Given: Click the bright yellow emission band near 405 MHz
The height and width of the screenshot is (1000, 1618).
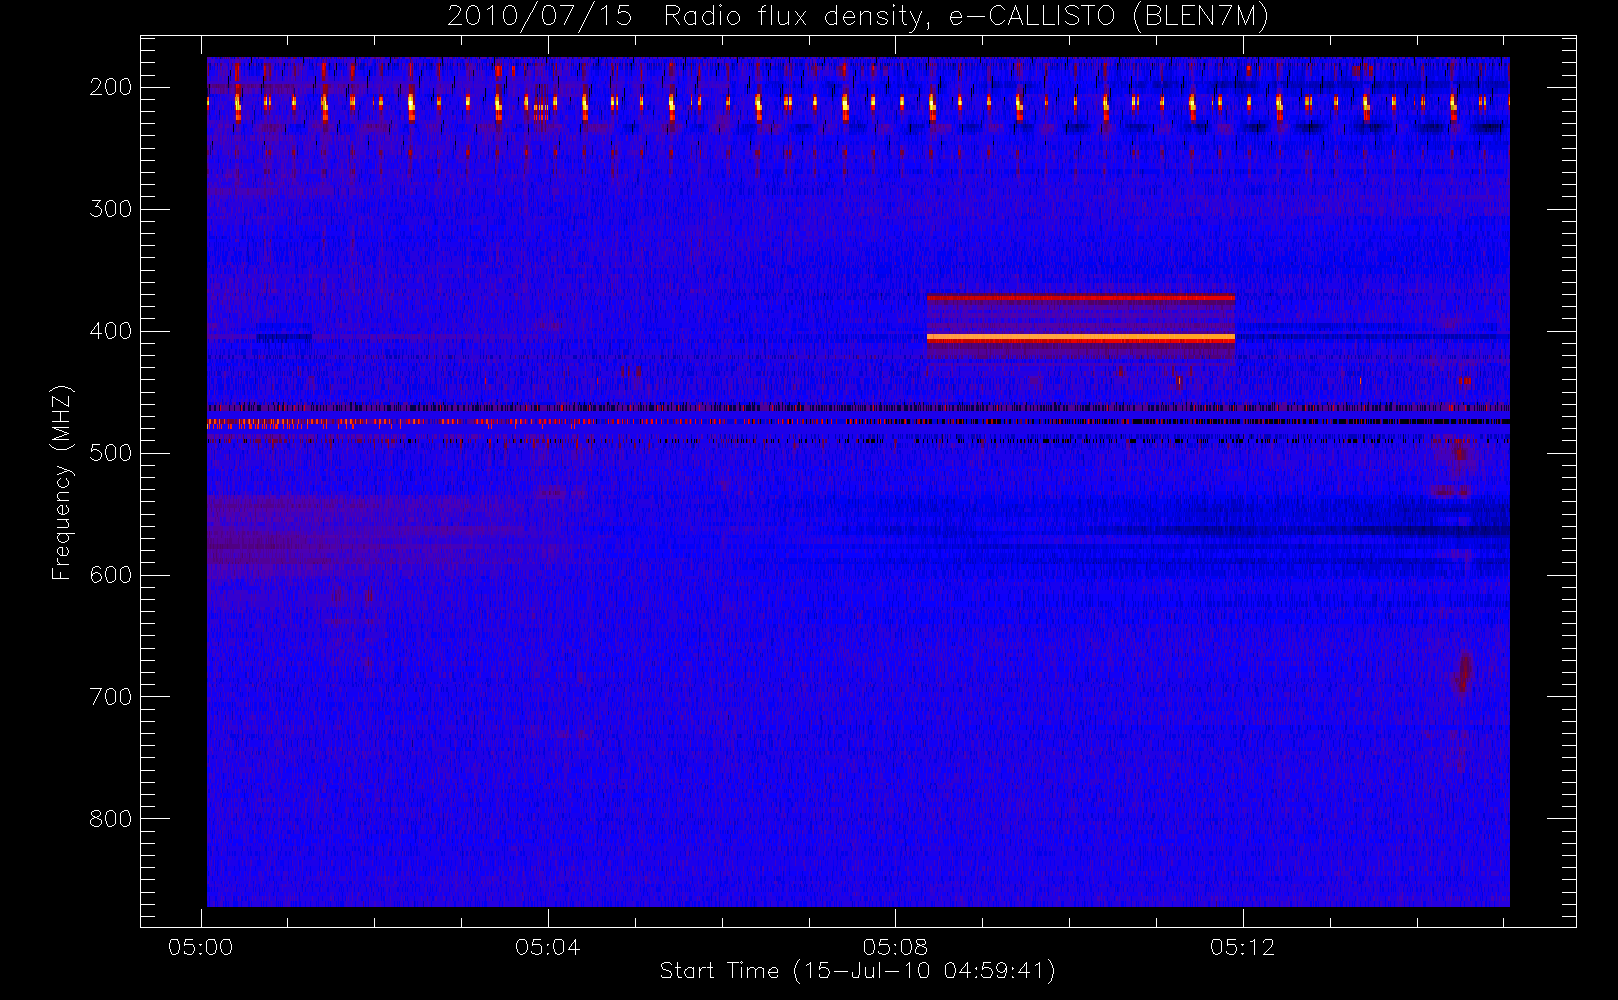Looking at the screenshot, I should 1081,338.
